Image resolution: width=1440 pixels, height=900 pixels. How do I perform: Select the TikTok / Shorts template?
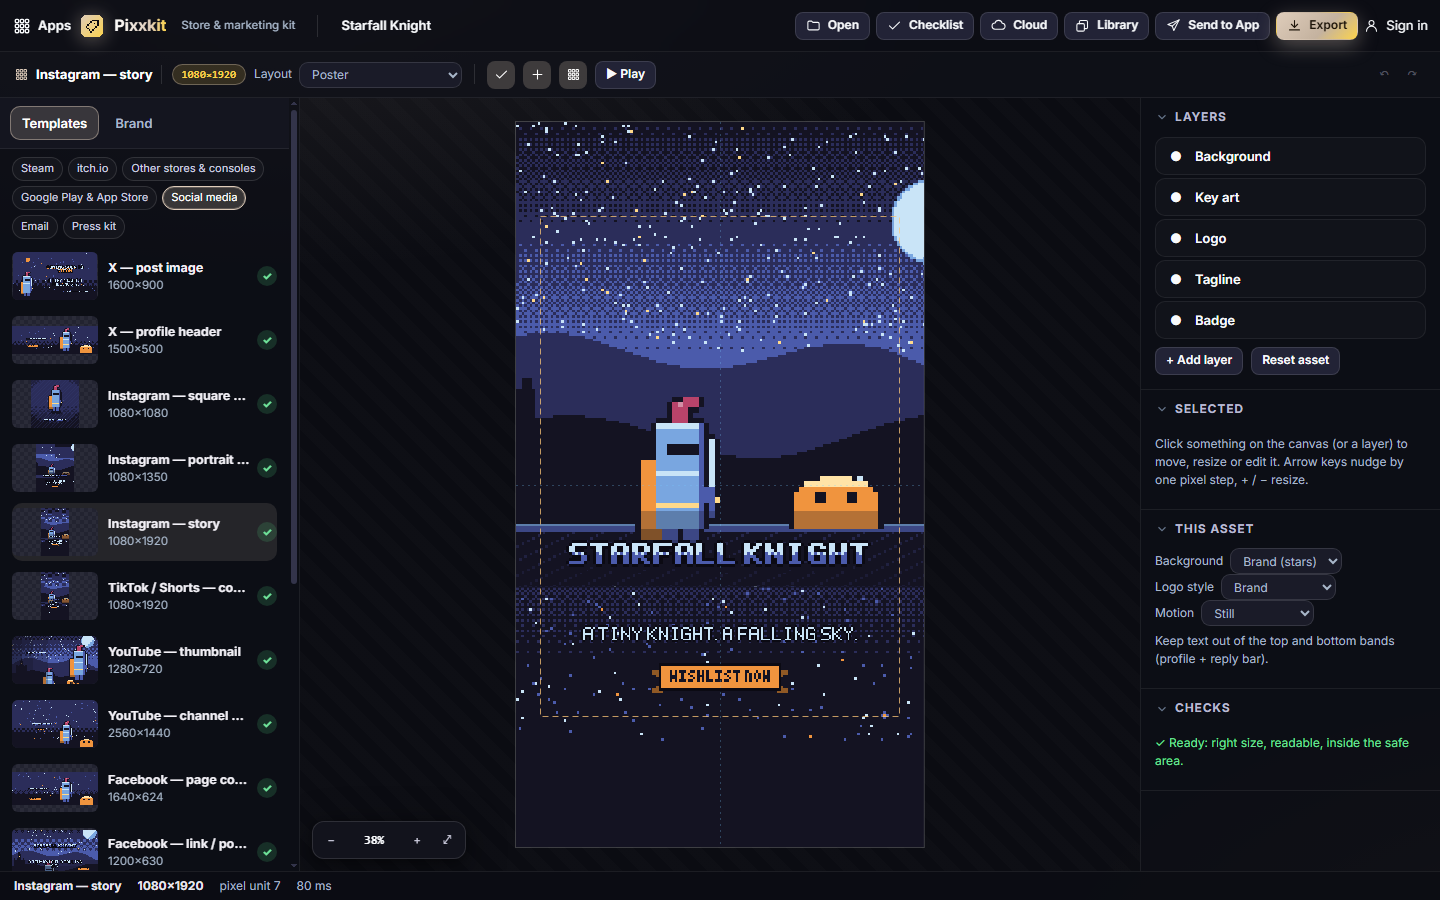click(x=144, y=596)
